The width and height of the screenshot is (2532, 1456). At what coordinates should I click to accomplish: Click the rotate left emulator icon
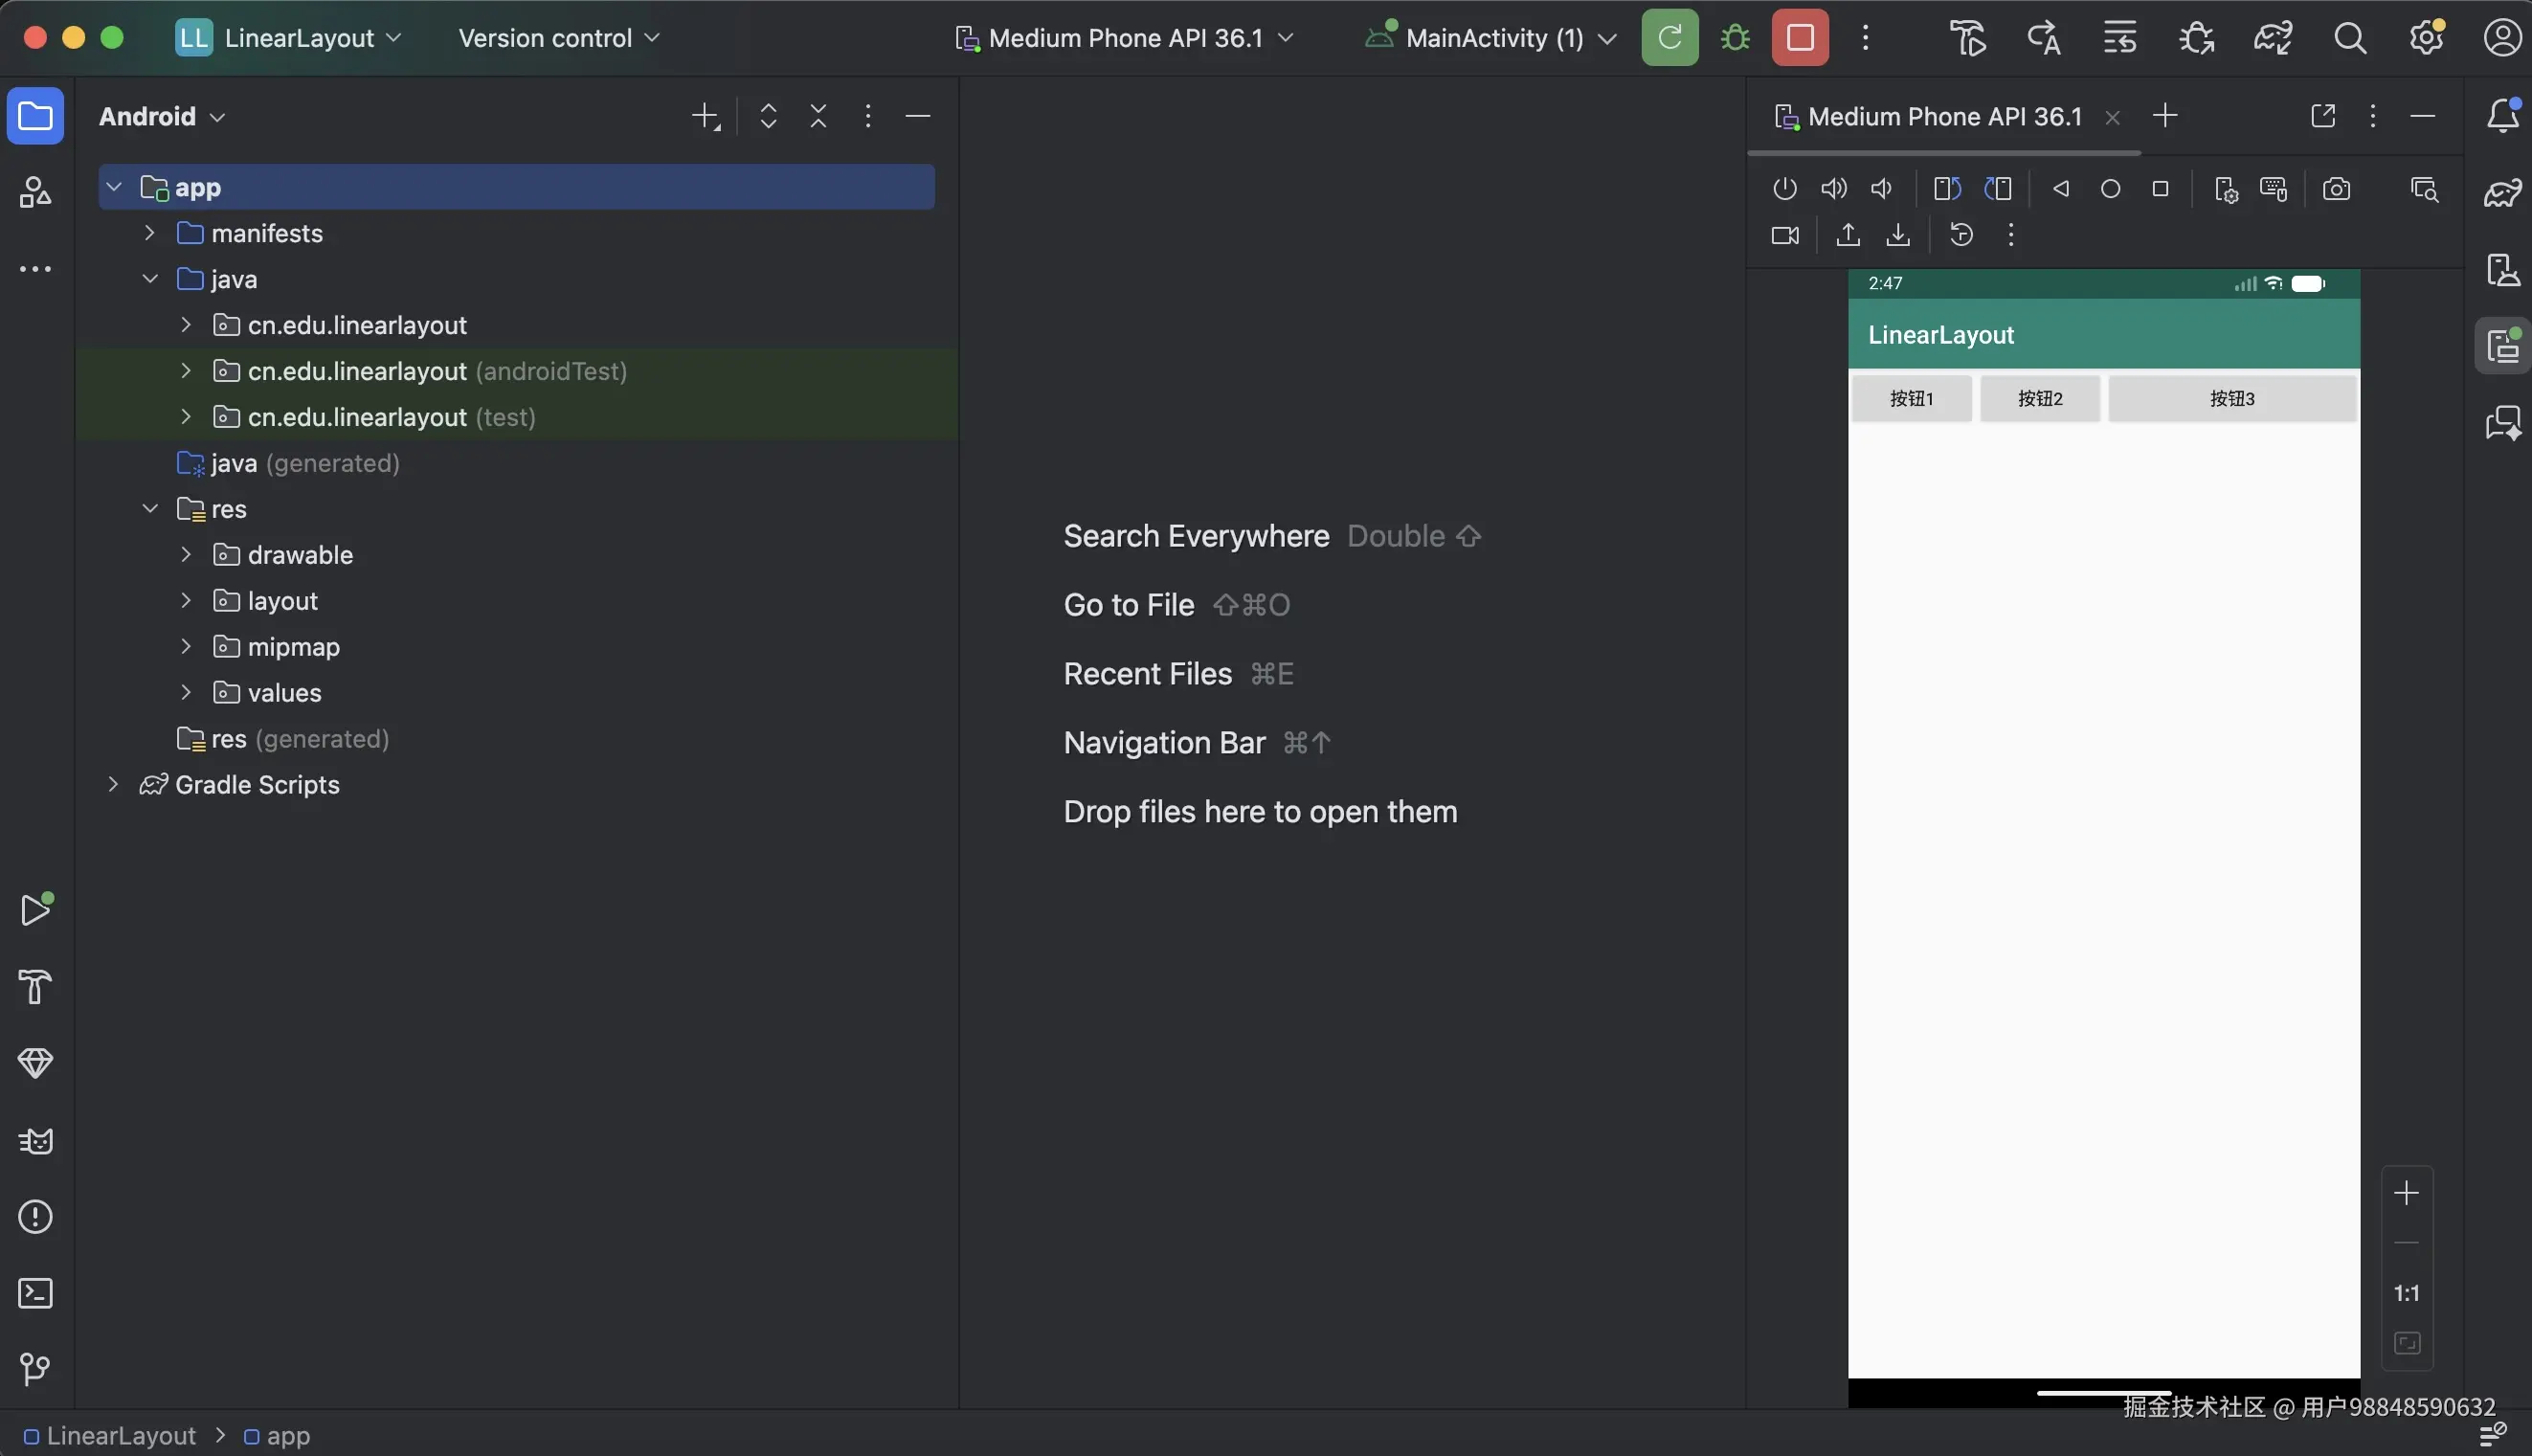point(1946,189)
